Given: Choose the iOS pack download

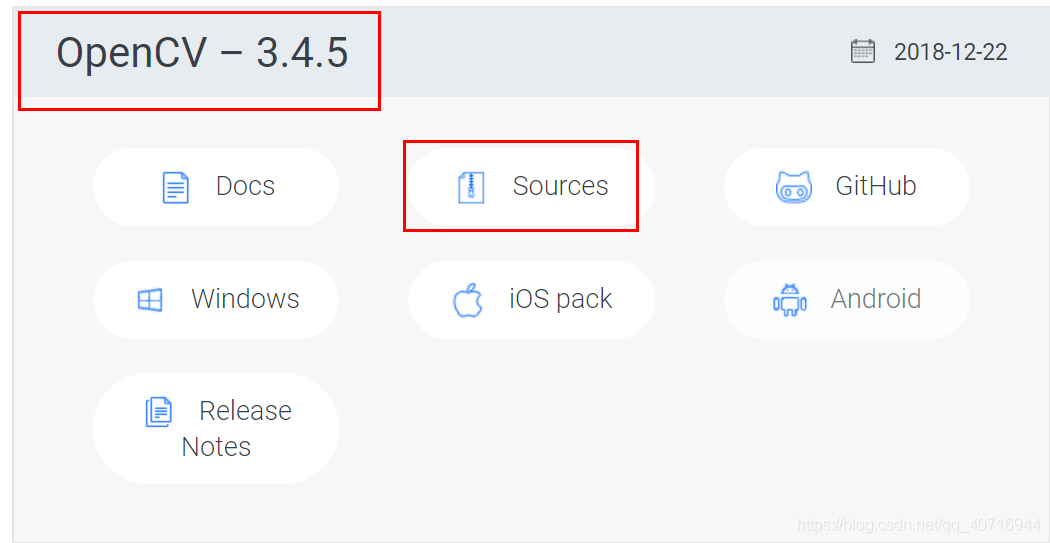Looking at the screenshot, I should (531, 299).
